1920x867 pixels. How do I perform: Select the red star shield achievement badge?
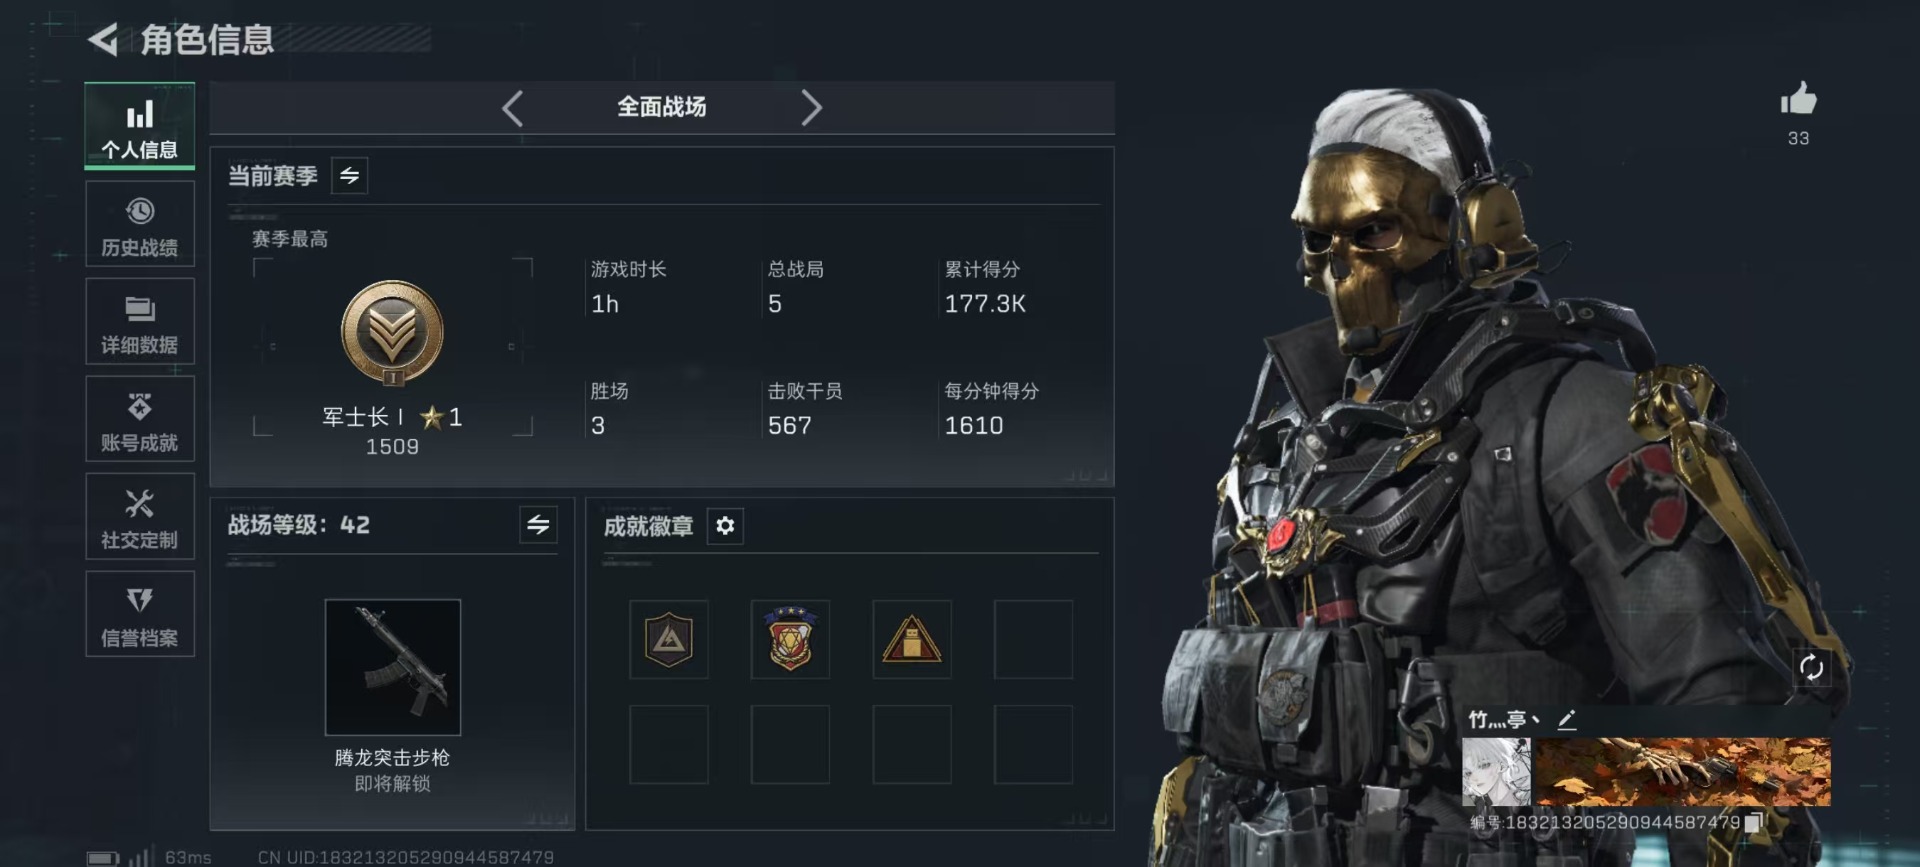790,639
